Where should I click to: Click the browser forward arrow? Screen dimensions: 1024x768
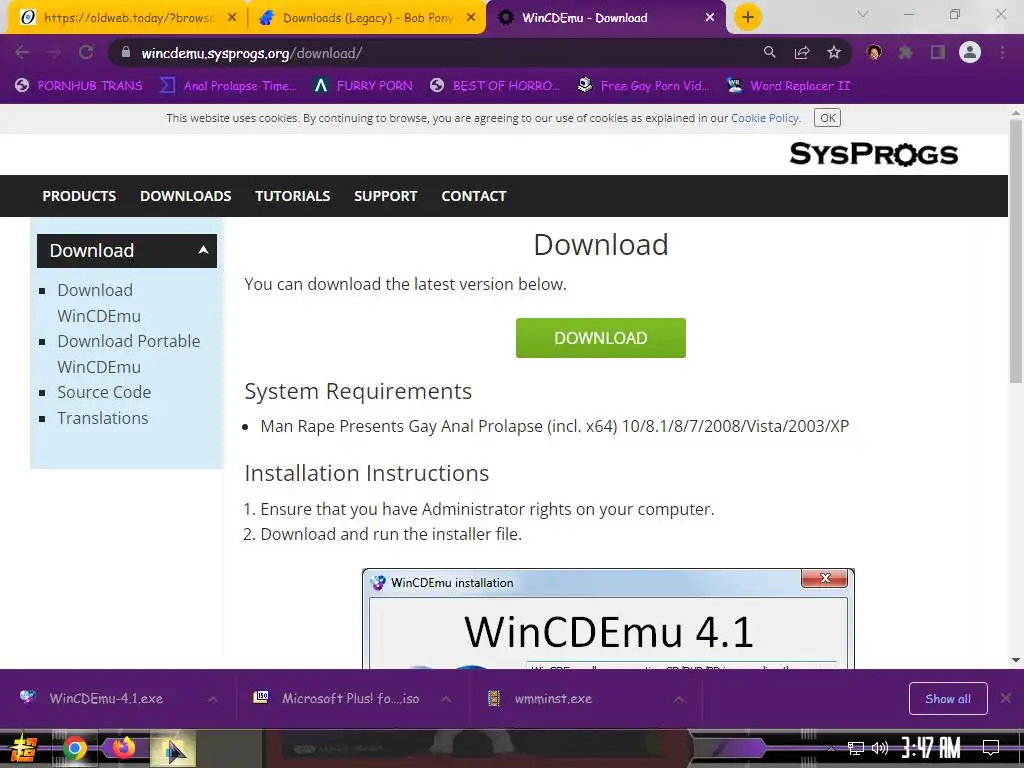point(54,52)
